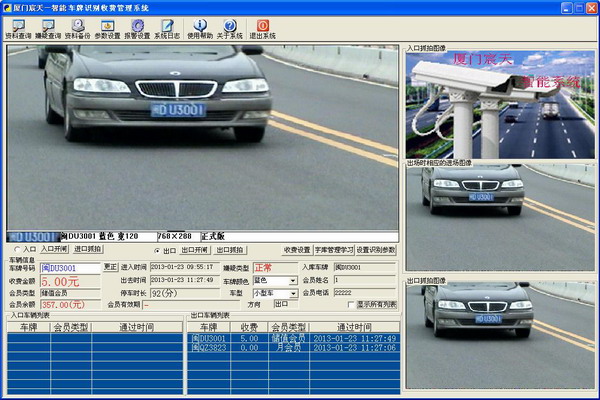Viewport: 600px width, 400px height.
Task: Open 资料备份 data backup tool
Action: (78, 26)
